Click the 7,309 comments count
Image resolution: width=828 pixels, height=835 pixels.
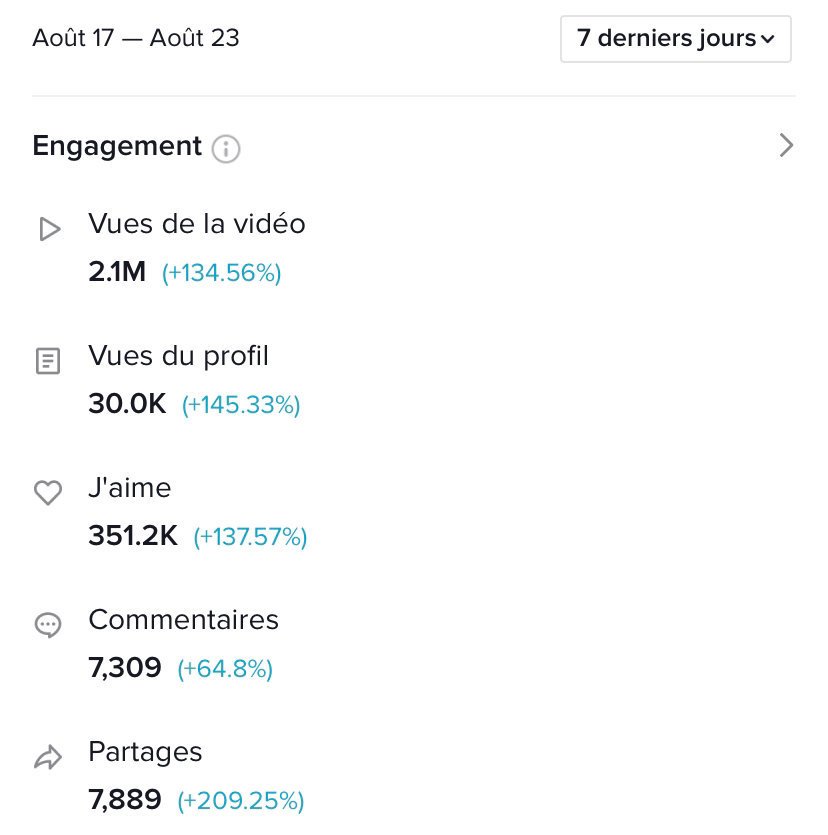tap(125, 668)
